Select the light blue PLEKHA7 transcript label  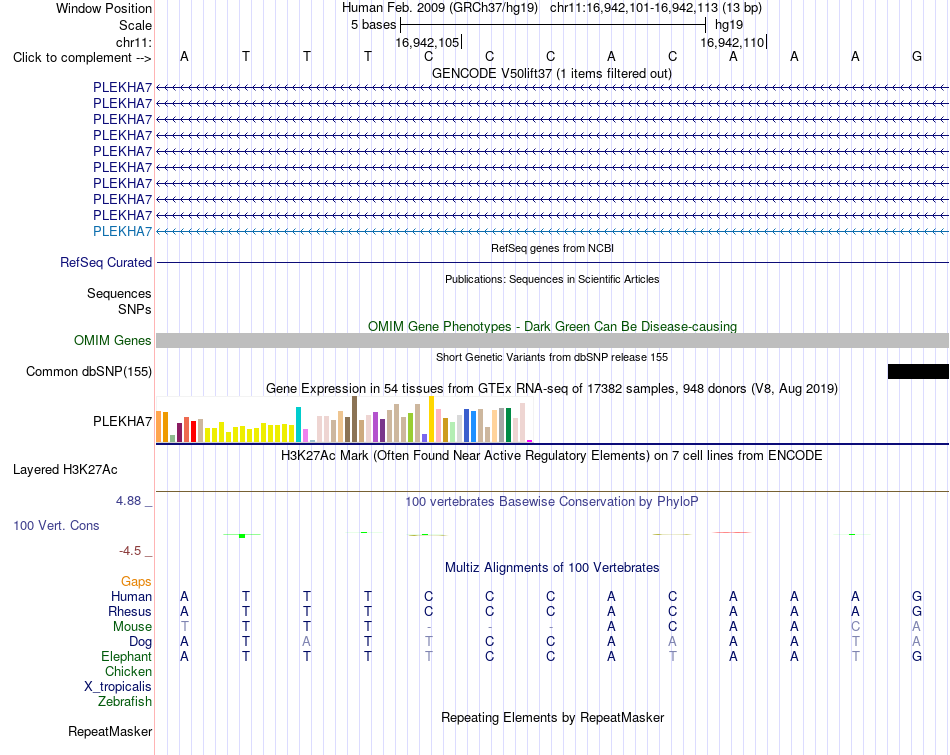click(x=122, y=231)
